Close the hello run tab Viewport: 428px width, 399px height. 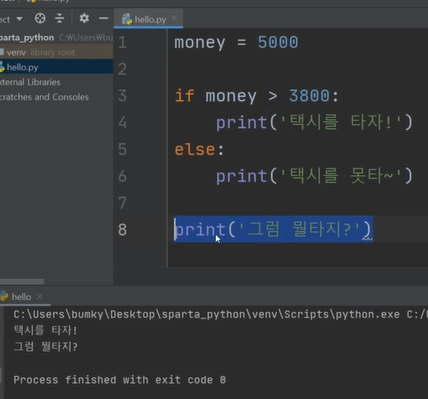point(40,296)
